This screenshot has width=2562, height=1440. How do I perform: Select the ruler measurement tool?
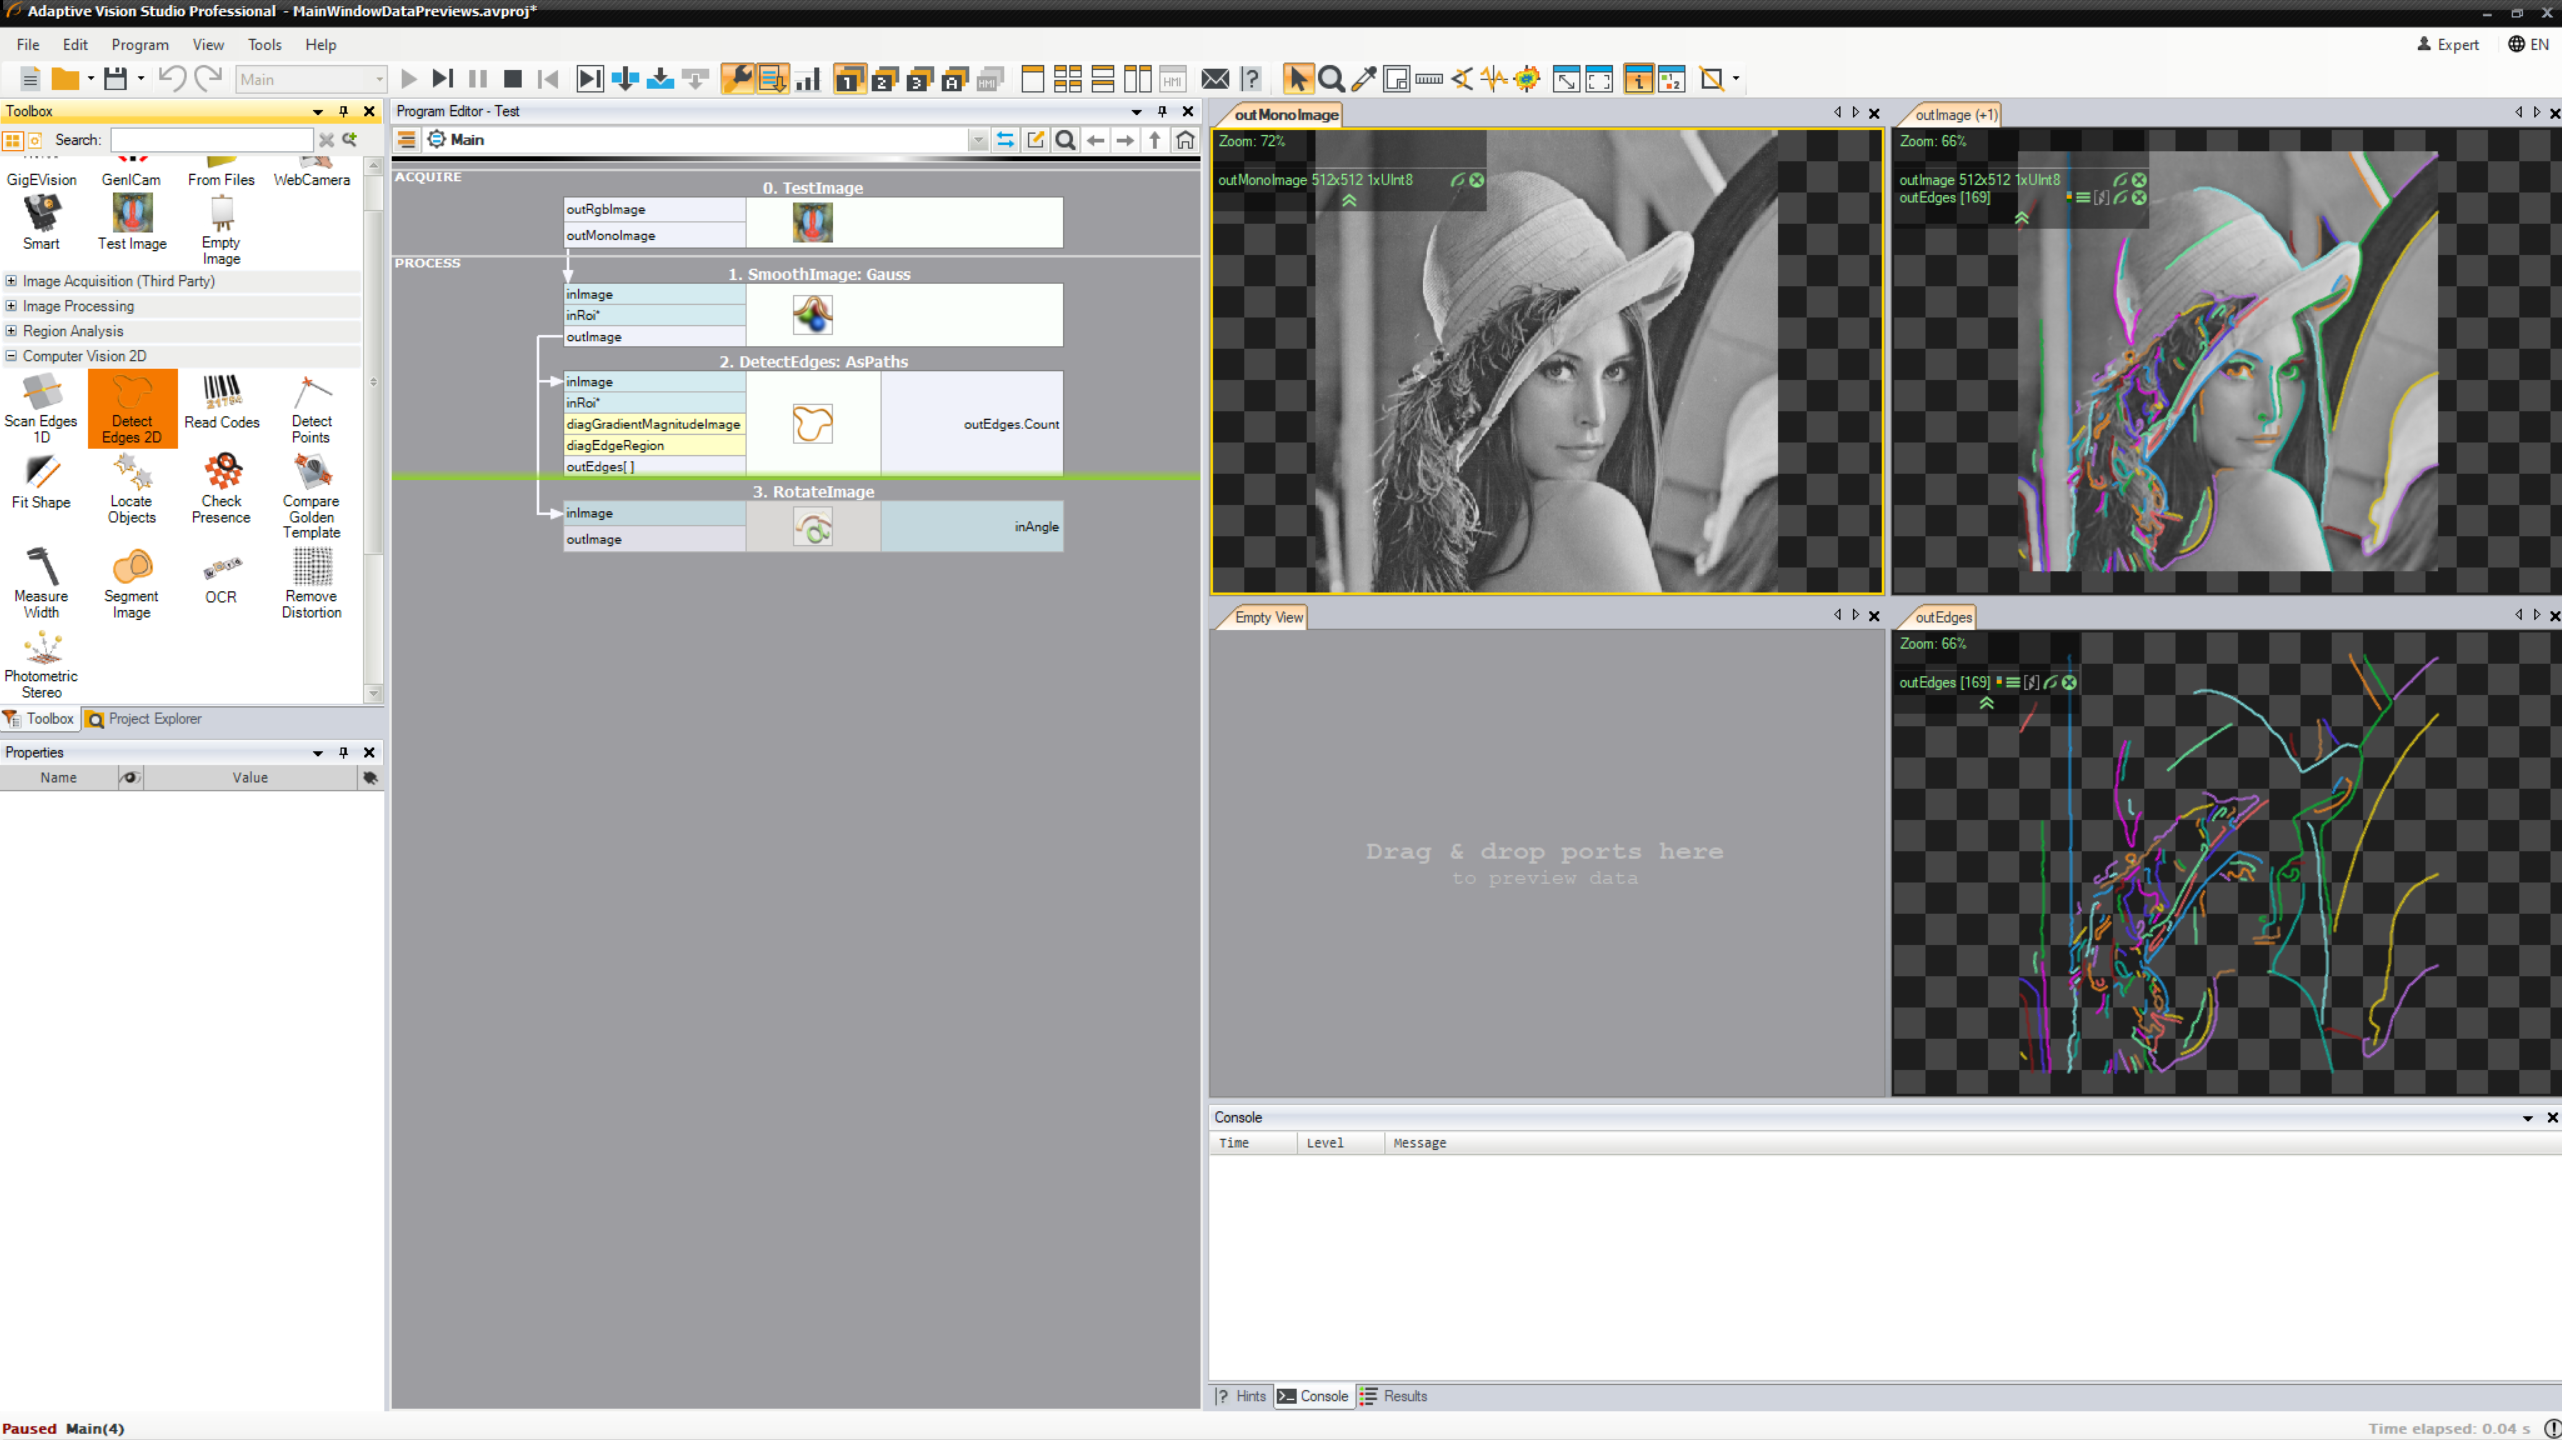click(1429, 79)
